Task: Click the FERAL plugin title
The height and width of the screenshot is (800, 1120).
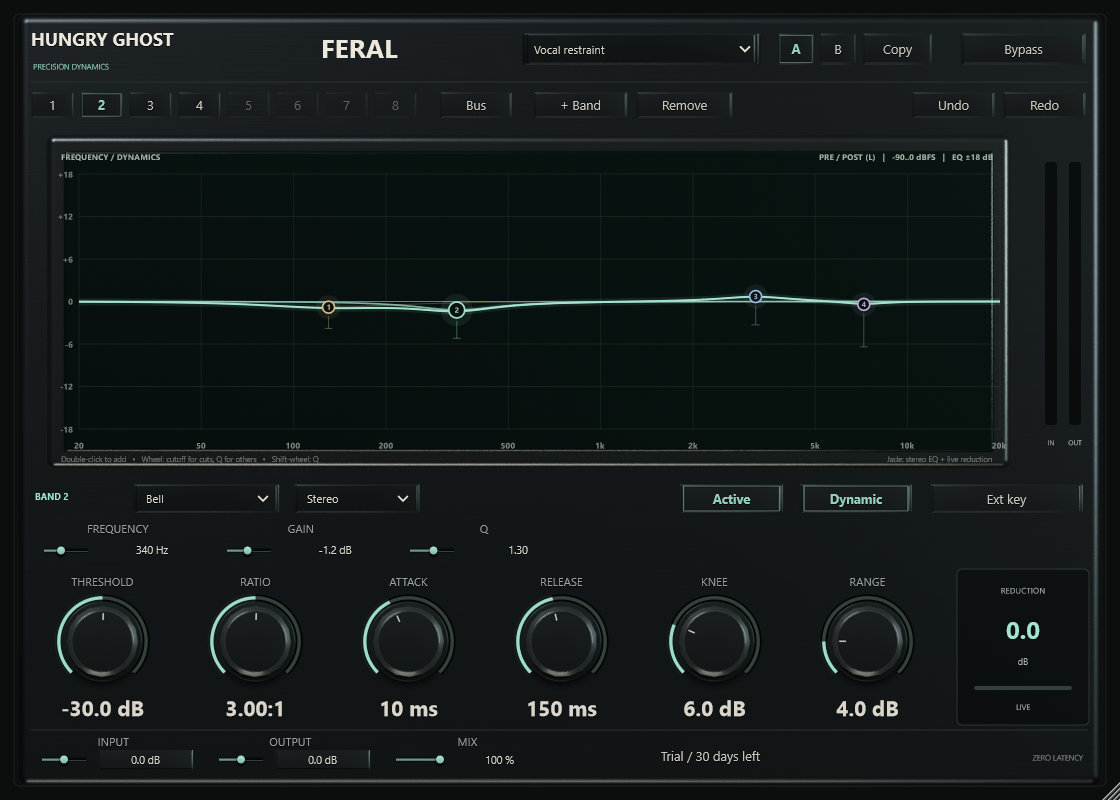Action: (359, 49)
